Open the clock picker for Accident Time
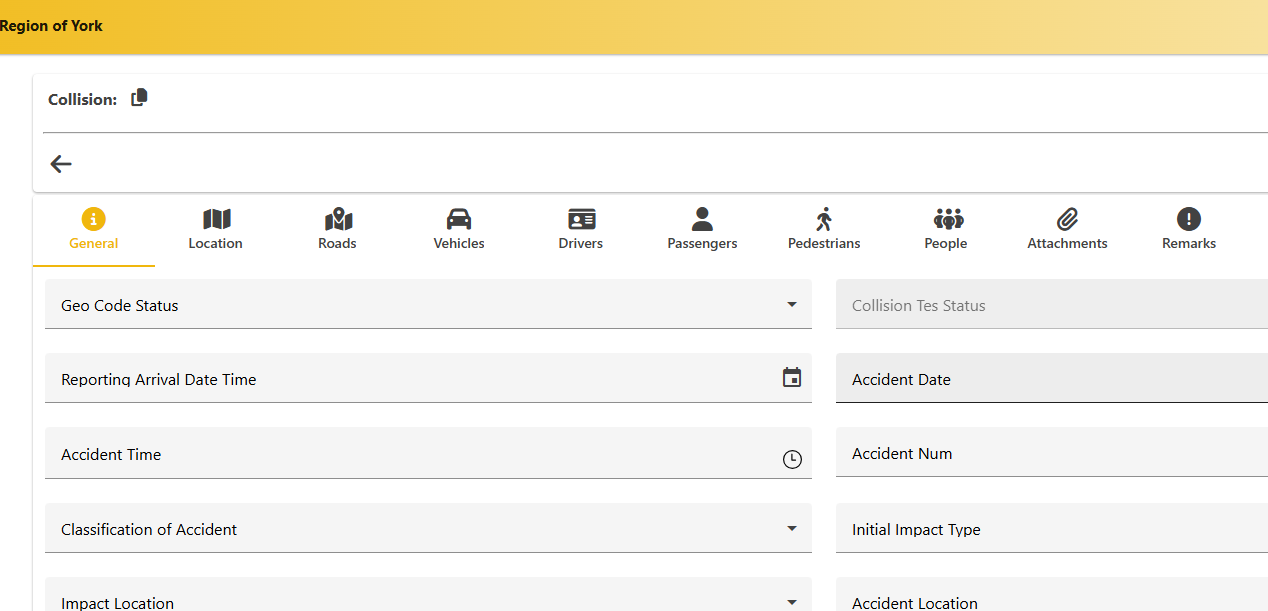1268x611 pixels. click(791, 459)
